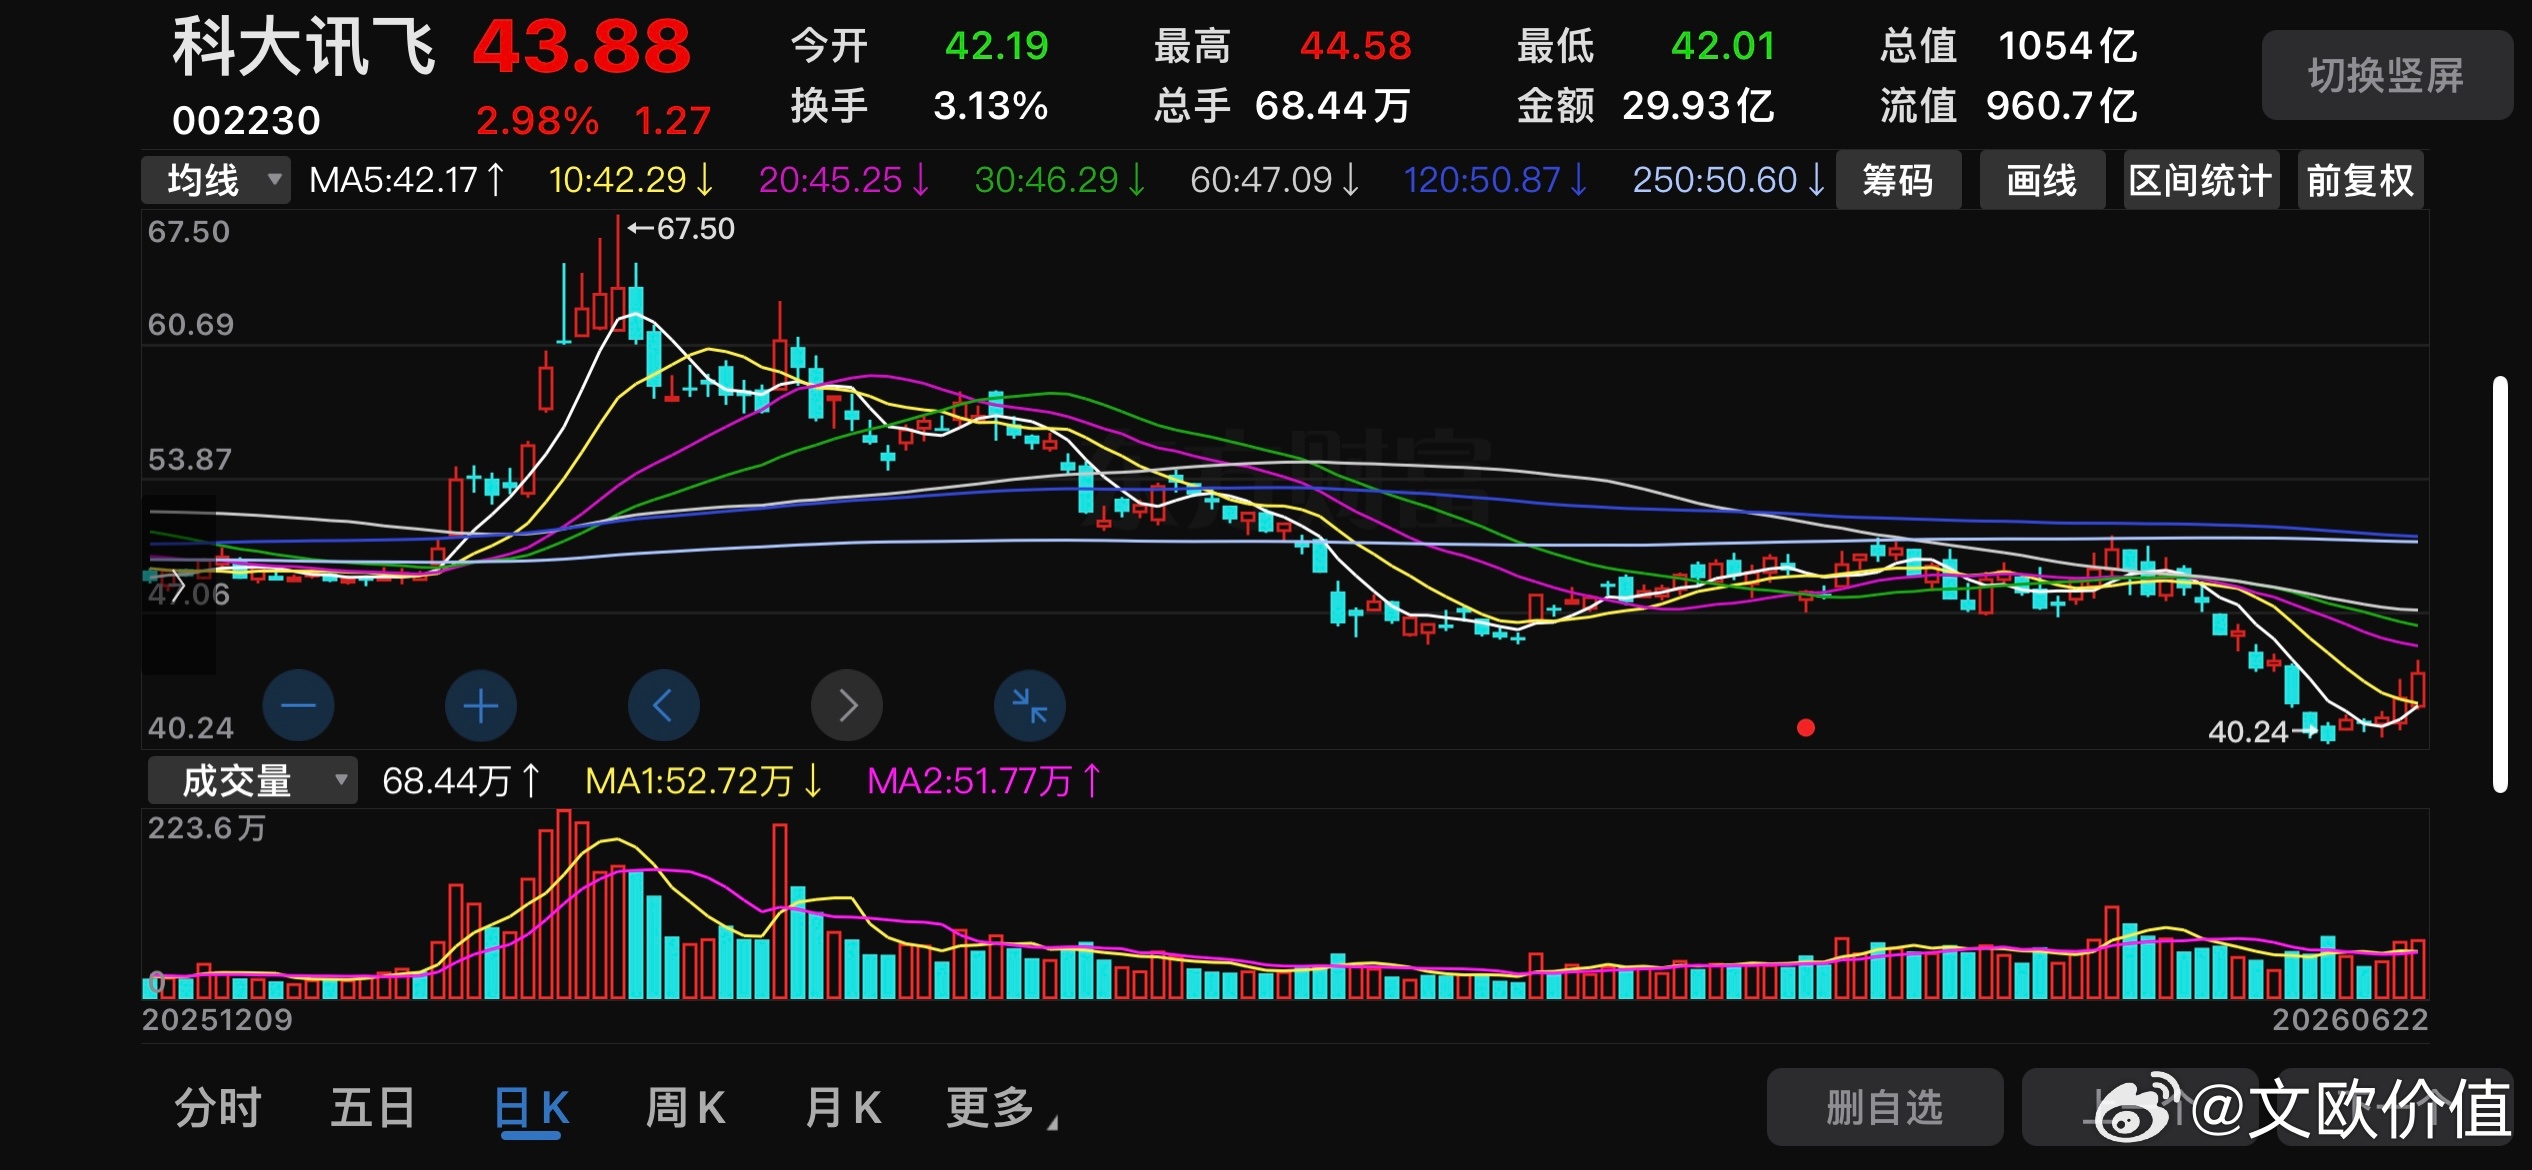Screen dimensions: 2532x1170
Task: Open the 均线 indicator dropdown
Action: (216, 181)
